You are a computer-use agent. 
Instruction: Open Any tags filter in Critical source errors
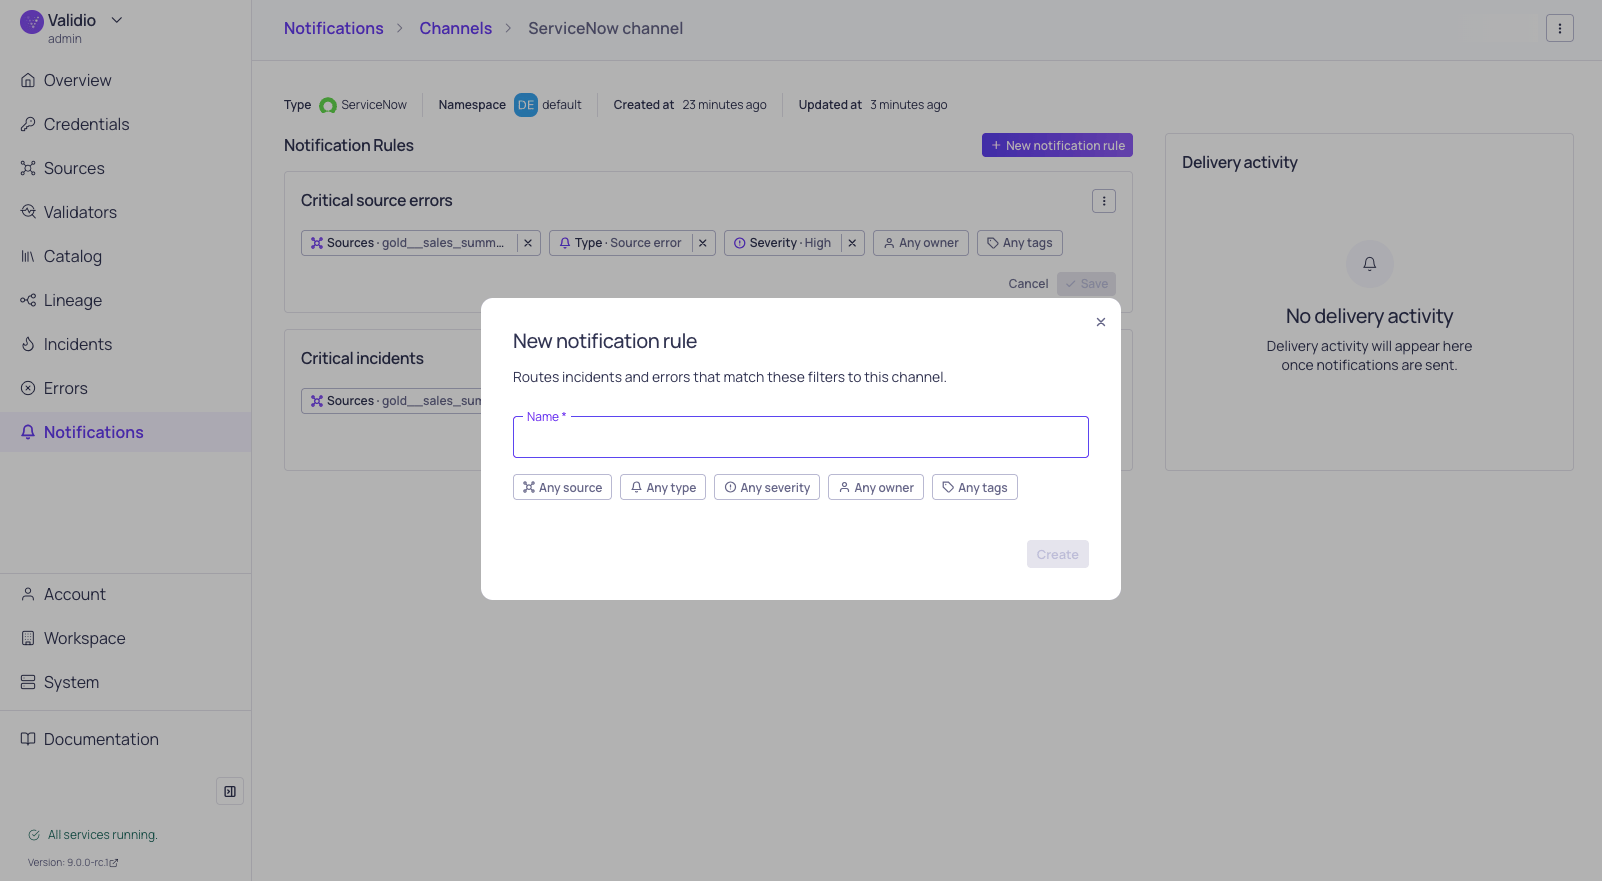point(1020,243)
